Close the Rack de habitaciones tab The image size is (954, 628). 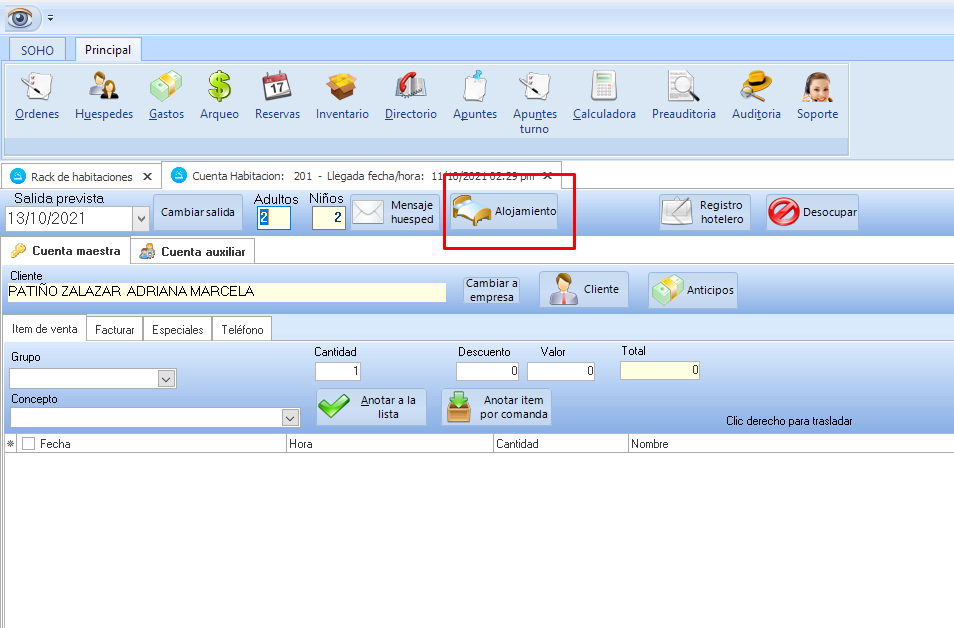click(x=148, y=176)
